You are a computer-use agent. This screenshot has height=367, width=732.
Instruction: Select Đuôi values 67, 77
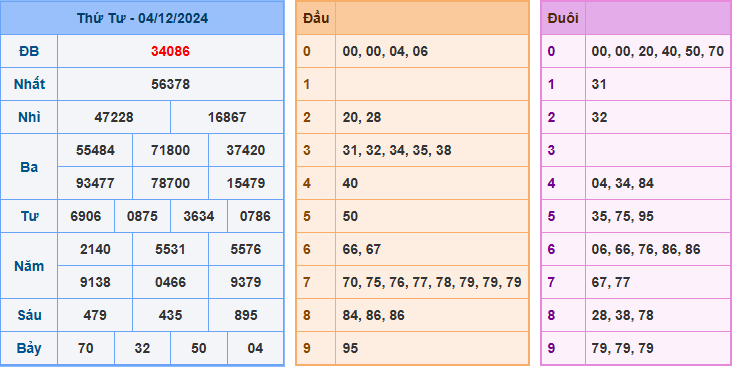[611, 282]
